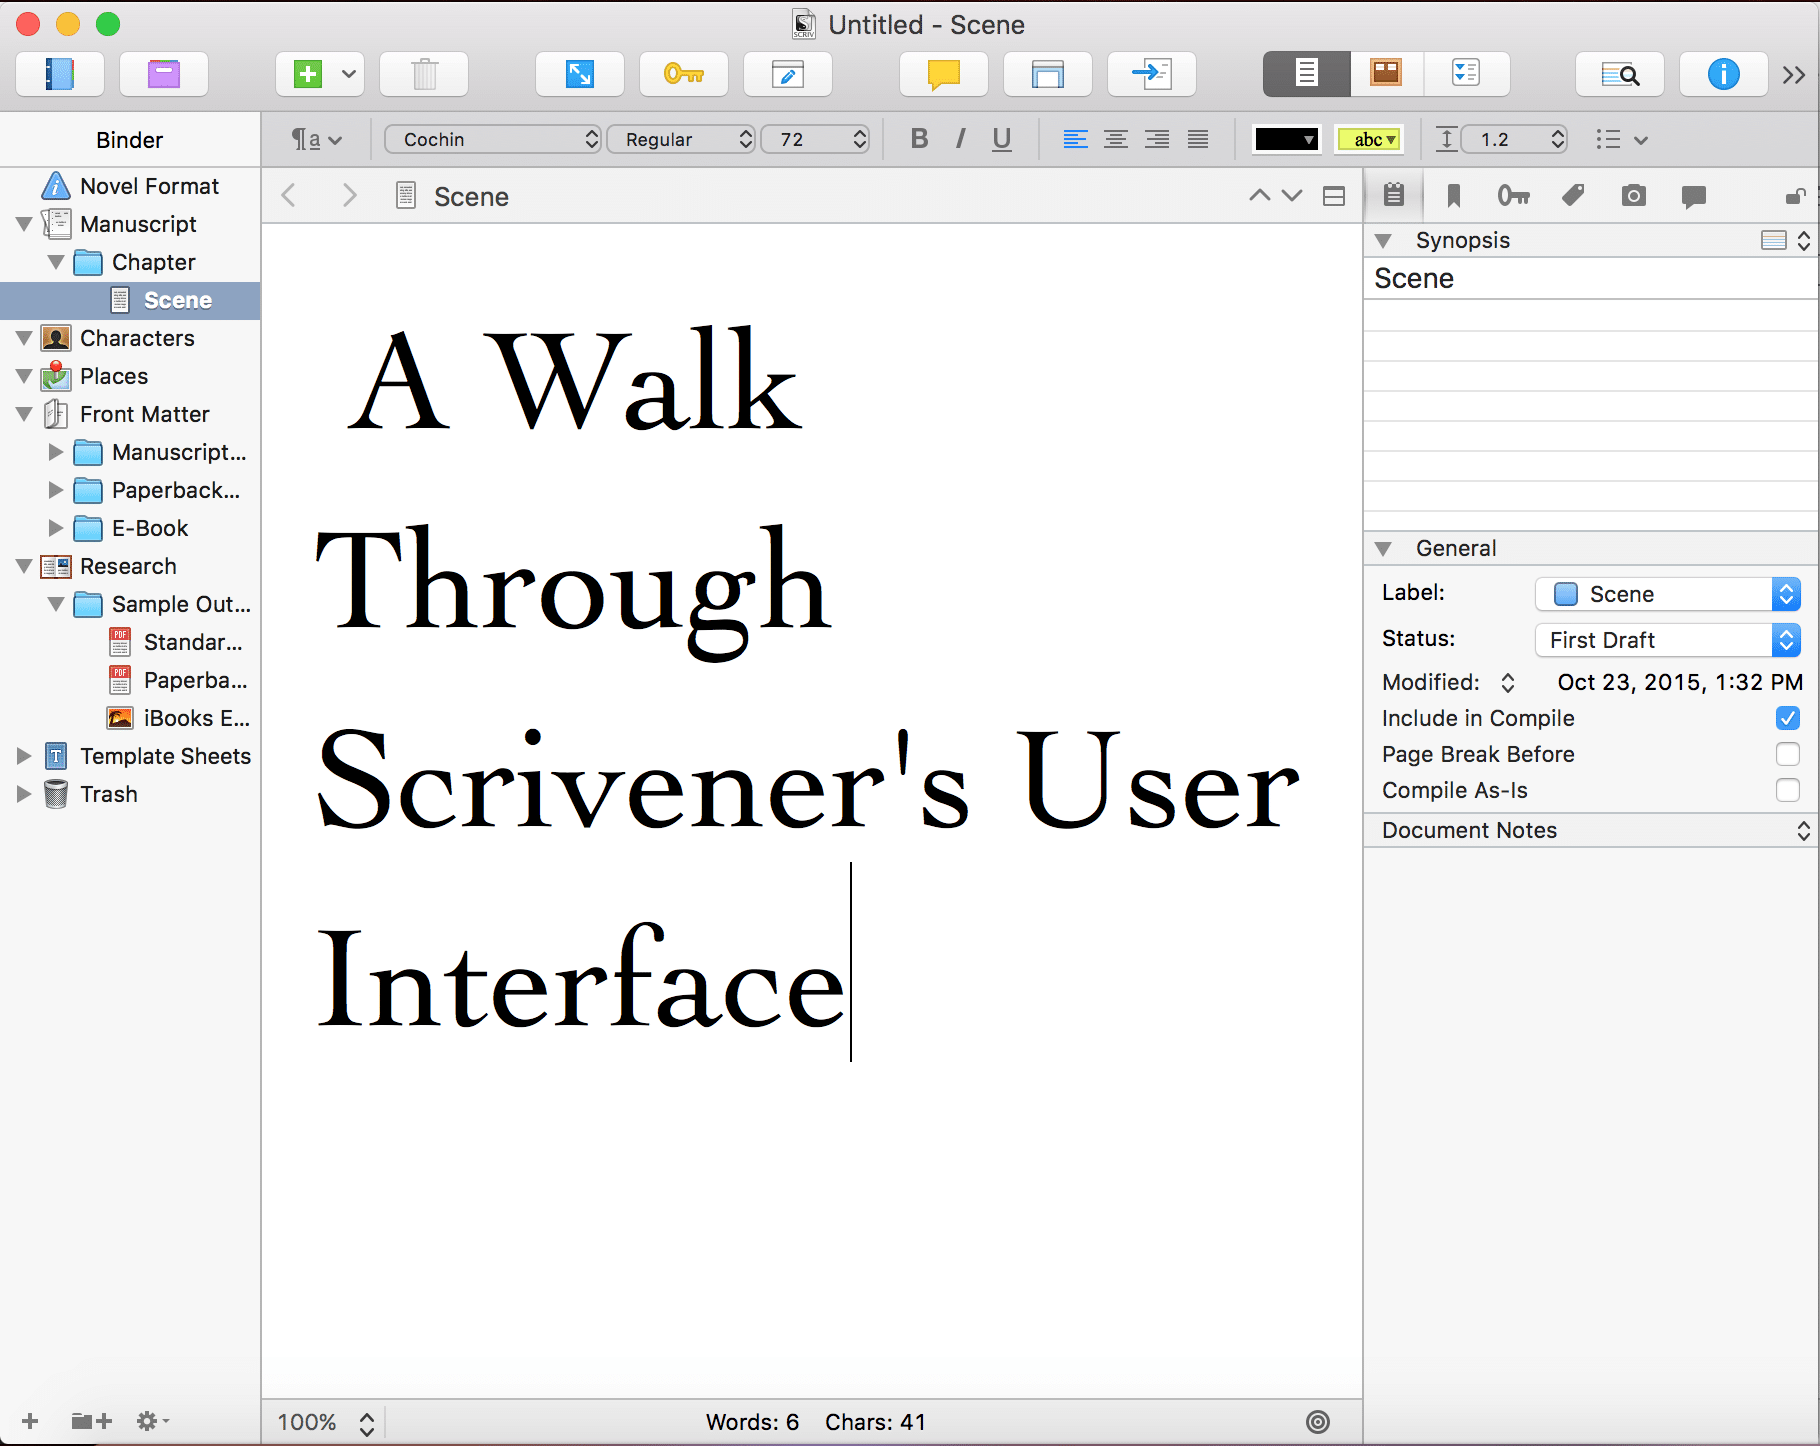Justify text alignment
This screenshot has height=1446, width=1820.
(1198, 139)
